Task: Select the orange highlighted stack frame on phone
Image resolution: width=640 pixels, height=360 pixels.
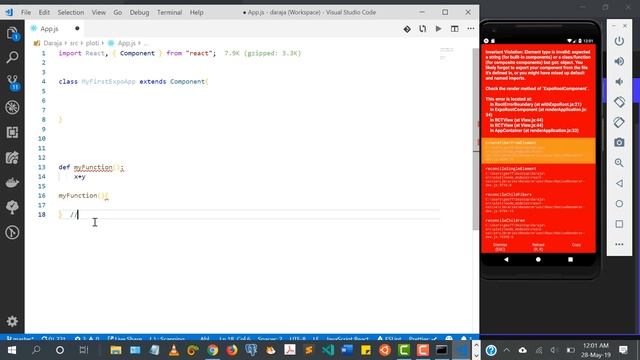Action: click(538, 151)
